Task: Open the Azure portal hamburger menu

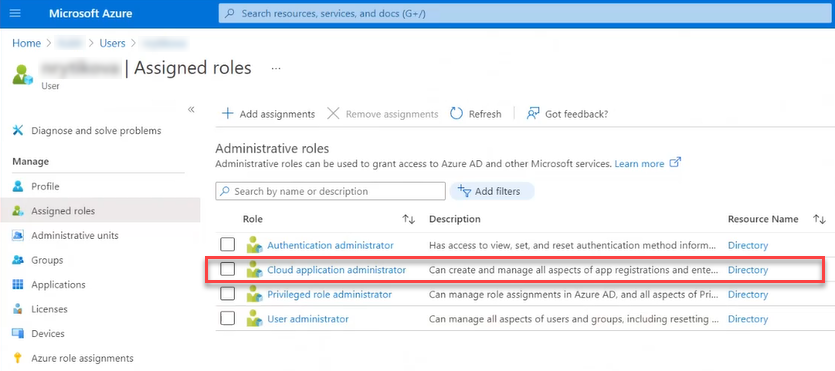Action: [15, 13]
